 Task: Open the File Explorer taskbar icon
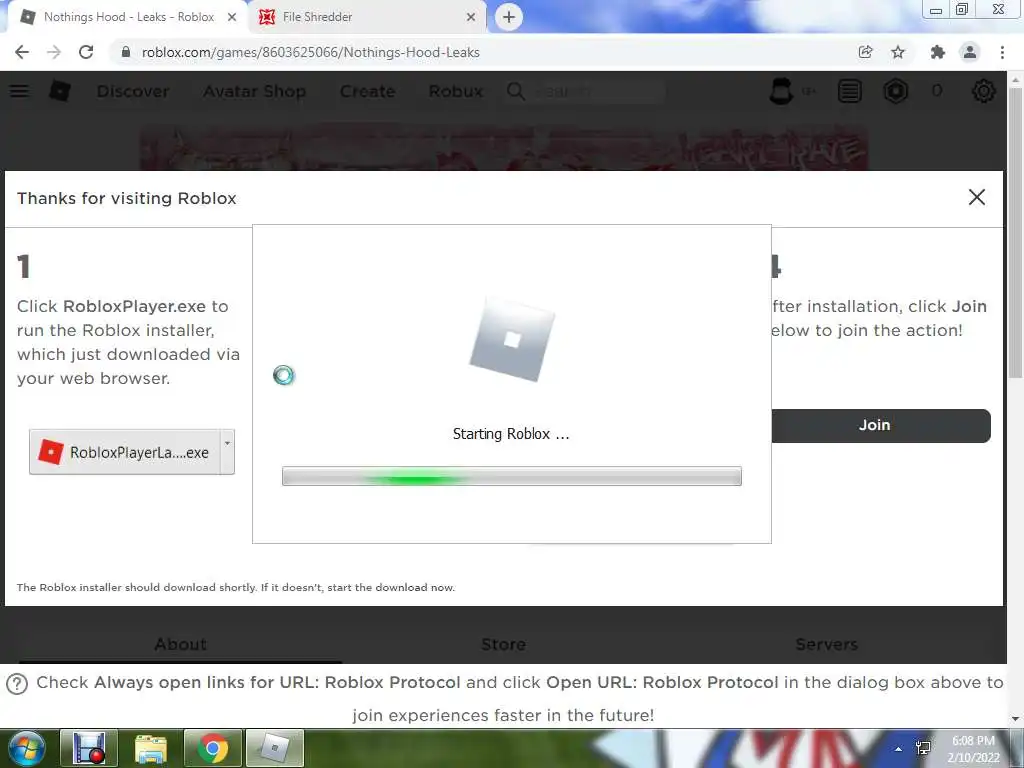point(151,748)
